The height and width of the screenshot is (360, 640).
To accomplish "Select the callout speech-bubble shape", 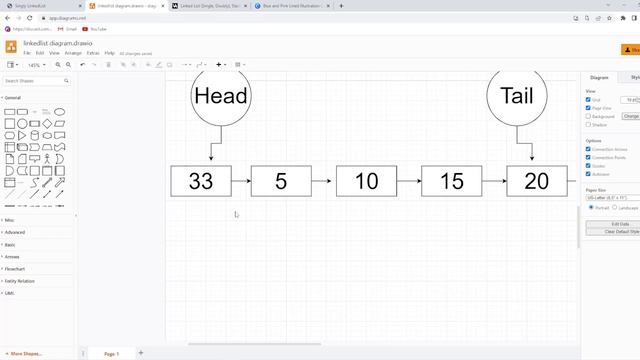I will tap(35, 159).
